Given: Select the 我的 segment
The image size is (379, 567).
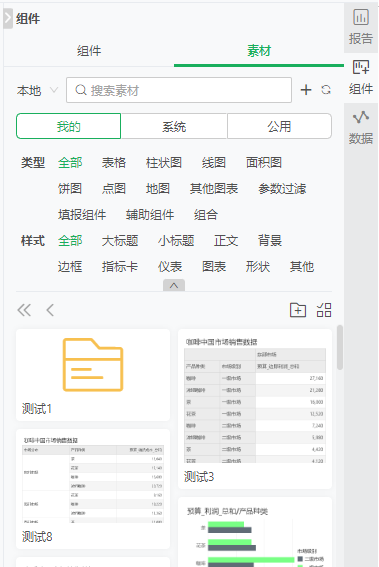Looking at the screenshot, I should pos(68,126).
